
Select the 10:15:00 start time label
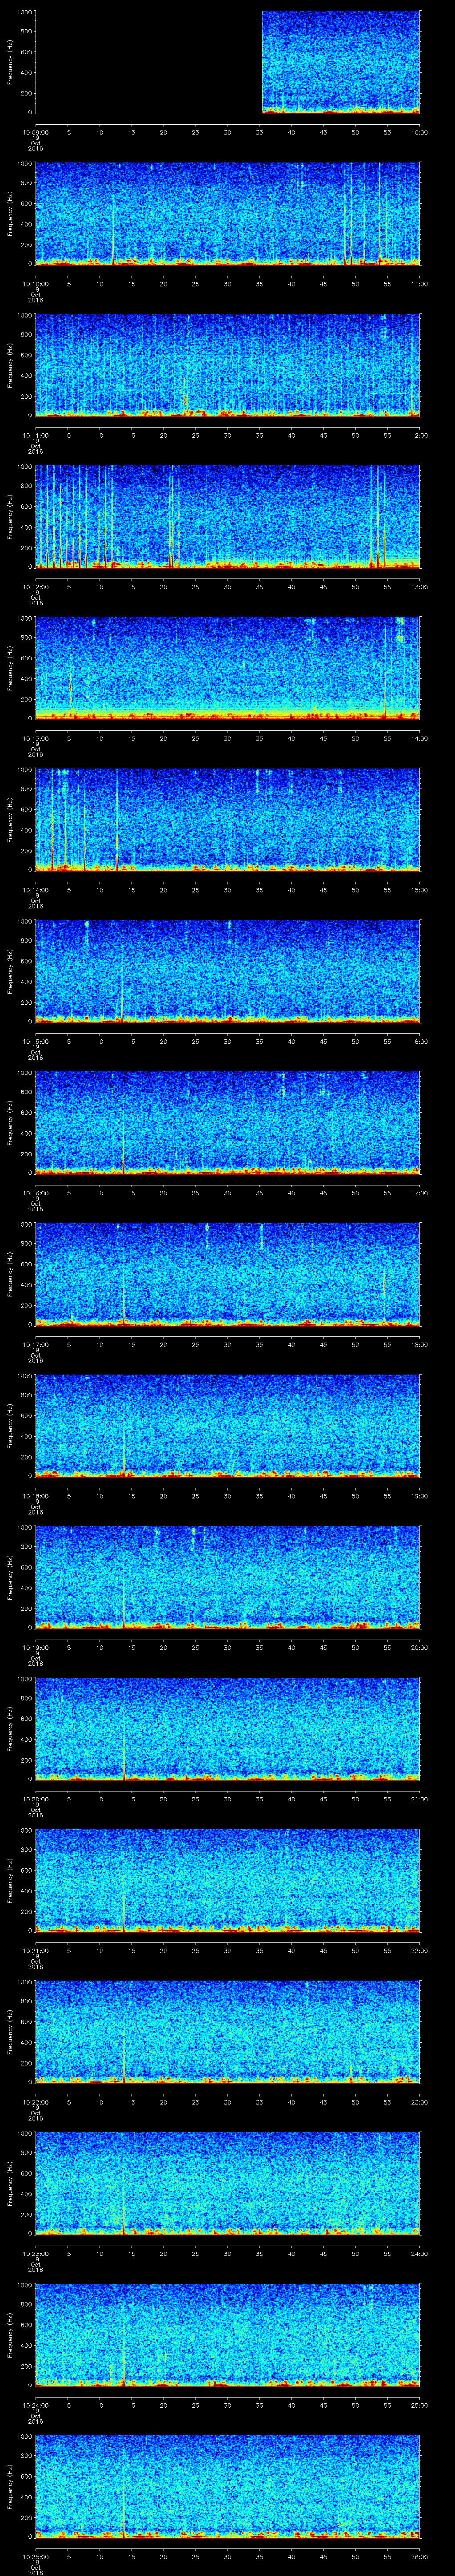pyautogui.click(x=35, y=1041)
